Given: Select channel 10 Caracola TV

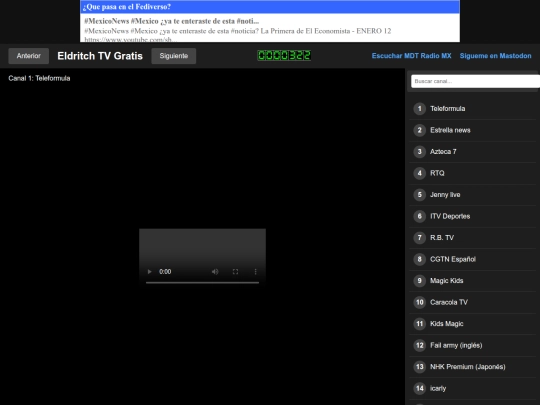Looking at the screenshot, I should click(472, 302).
